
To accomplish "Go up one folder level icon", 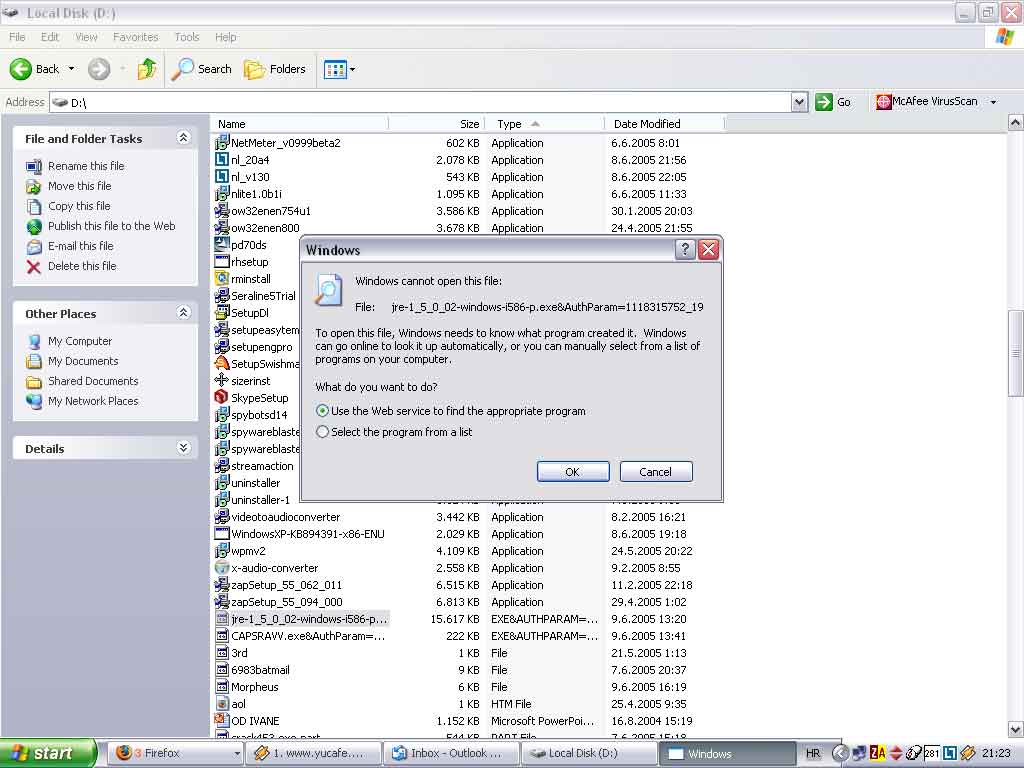I will pyautogui.click(x=147, y=69).
